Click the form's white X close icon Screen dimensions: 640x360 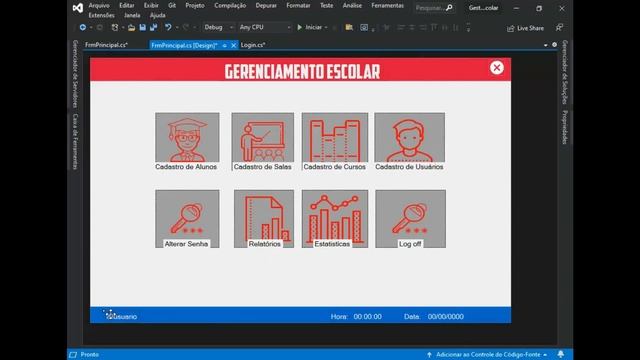497,68
